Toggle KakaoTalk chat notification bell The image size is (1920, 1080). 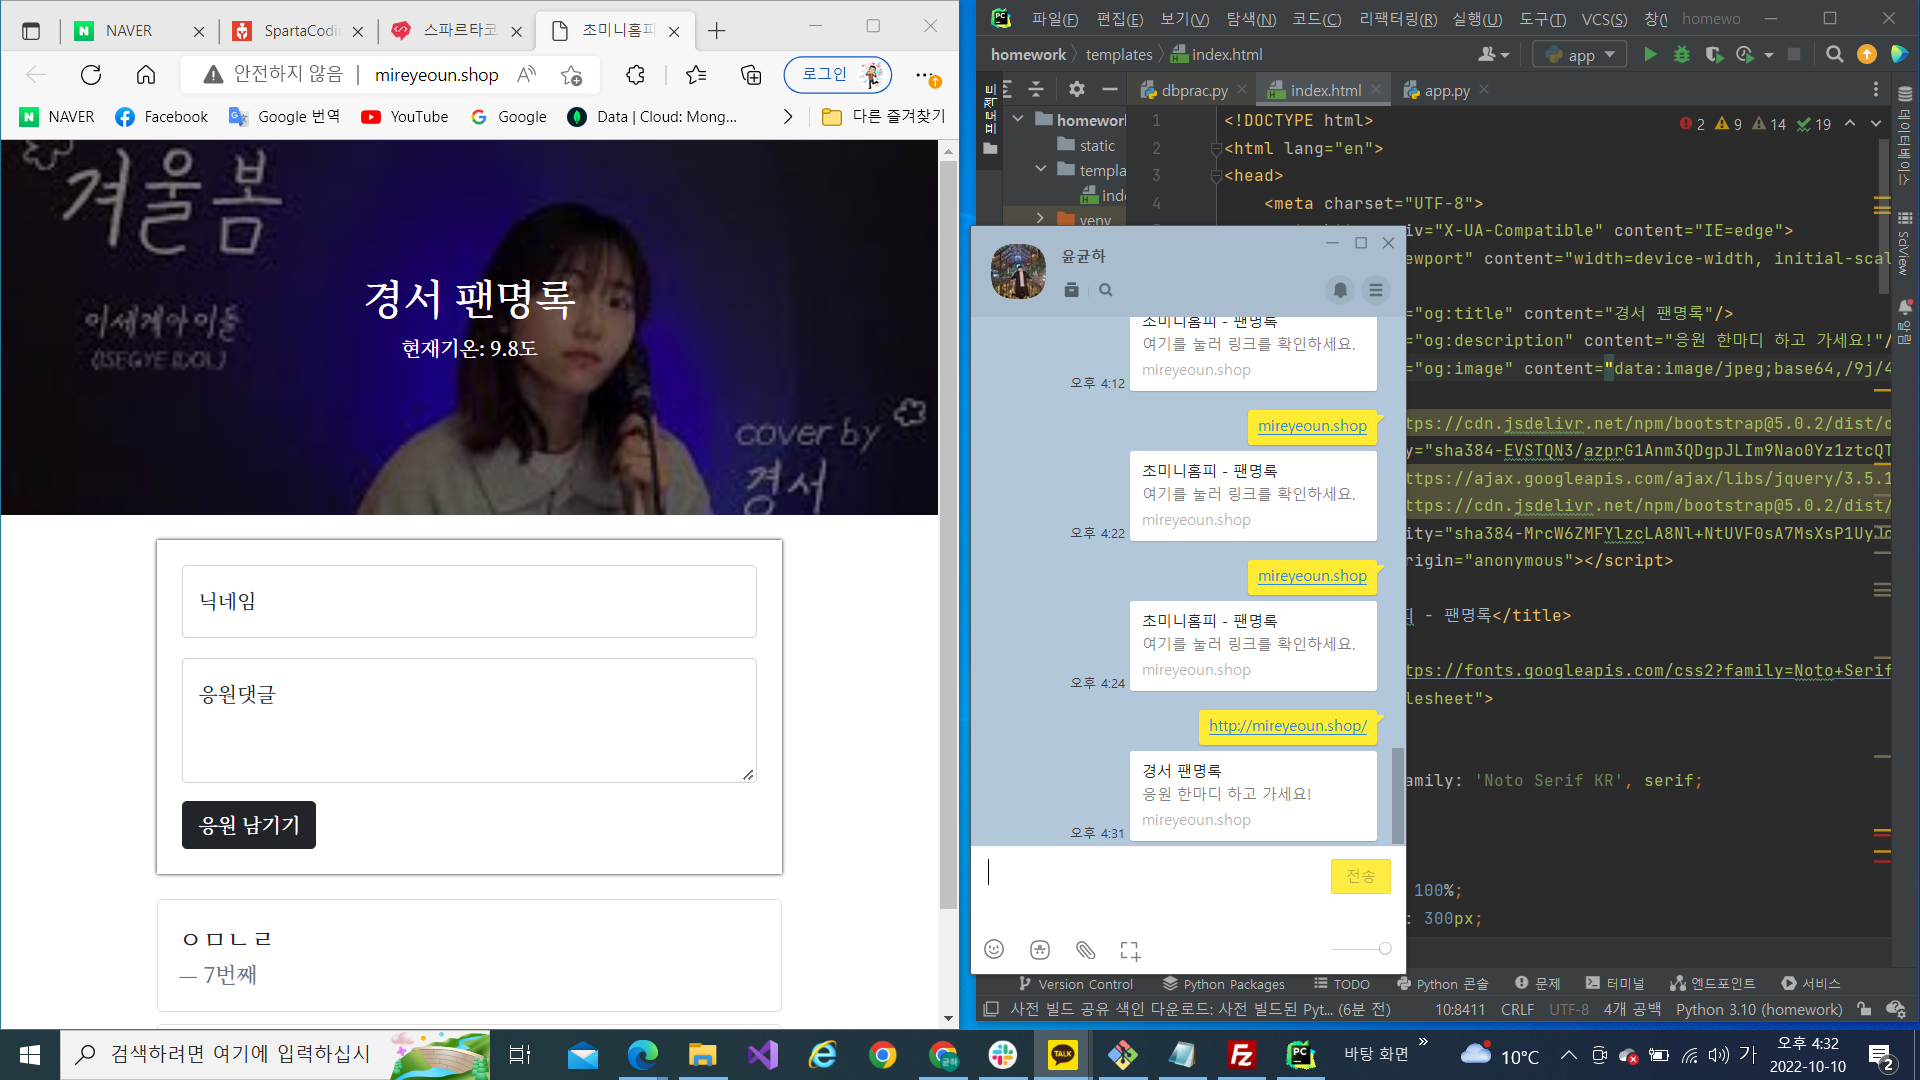coord(1340,290)
